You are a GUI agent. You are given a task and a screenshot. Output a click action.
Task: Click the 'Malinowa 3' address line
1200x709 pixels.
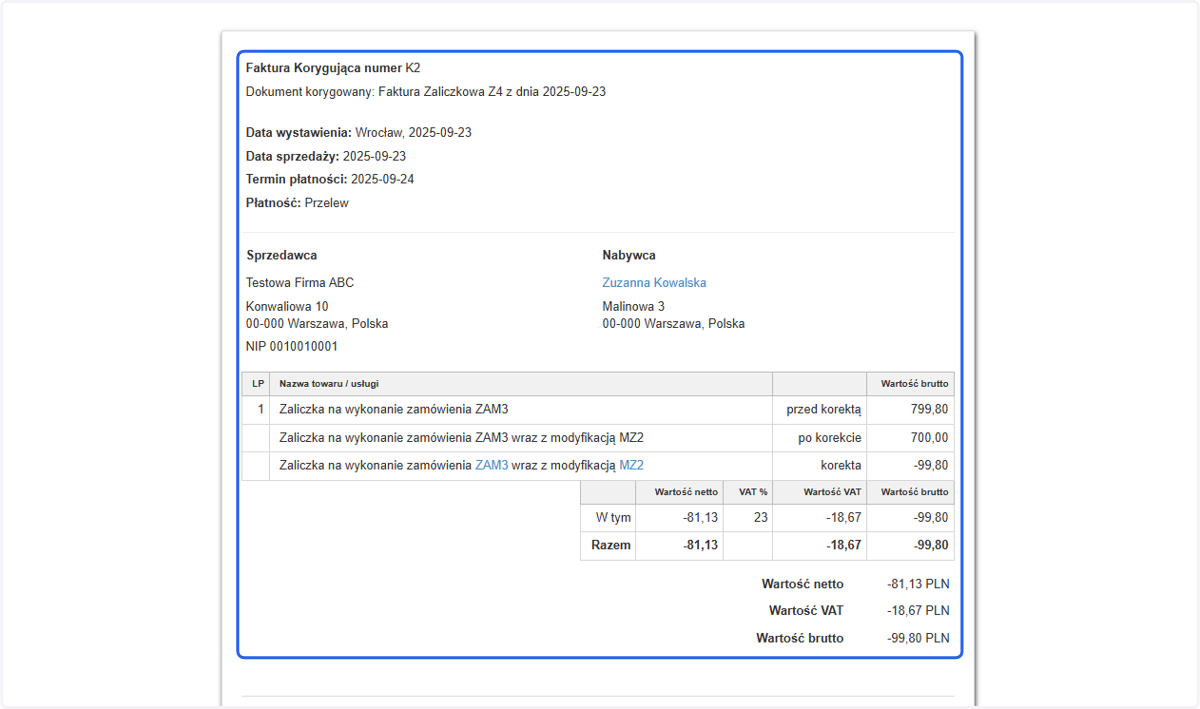point(633,307)
